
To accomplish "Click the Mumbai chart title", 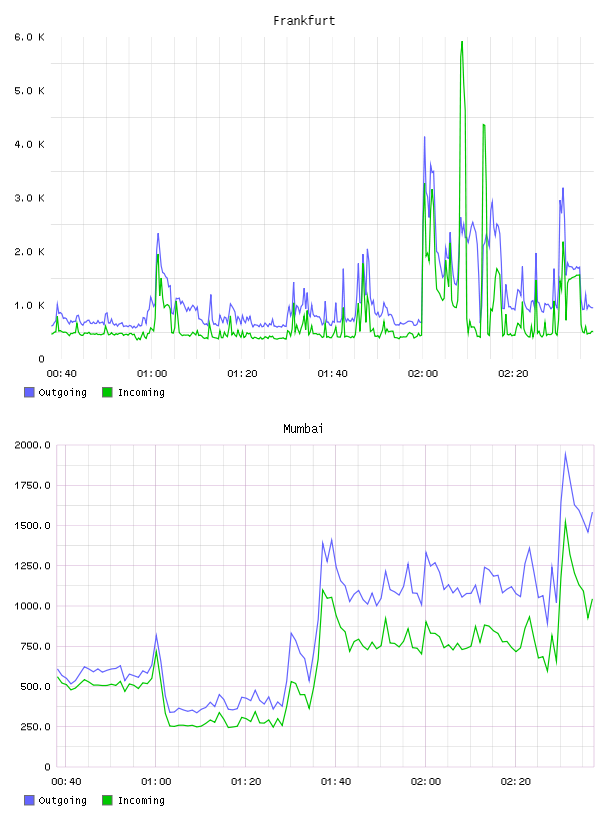I will tap(303, 429).
